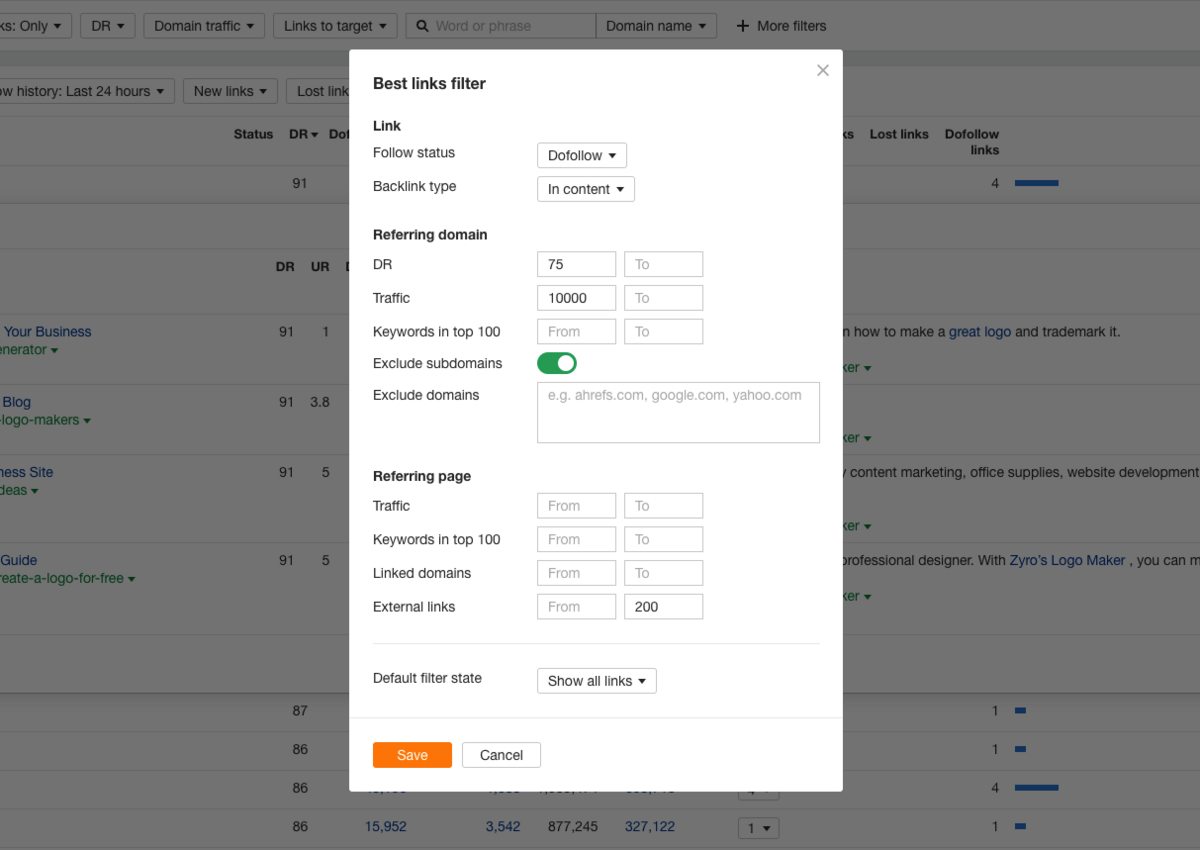
Task: Open the 'great logo' link
Action: coord(980,332)
